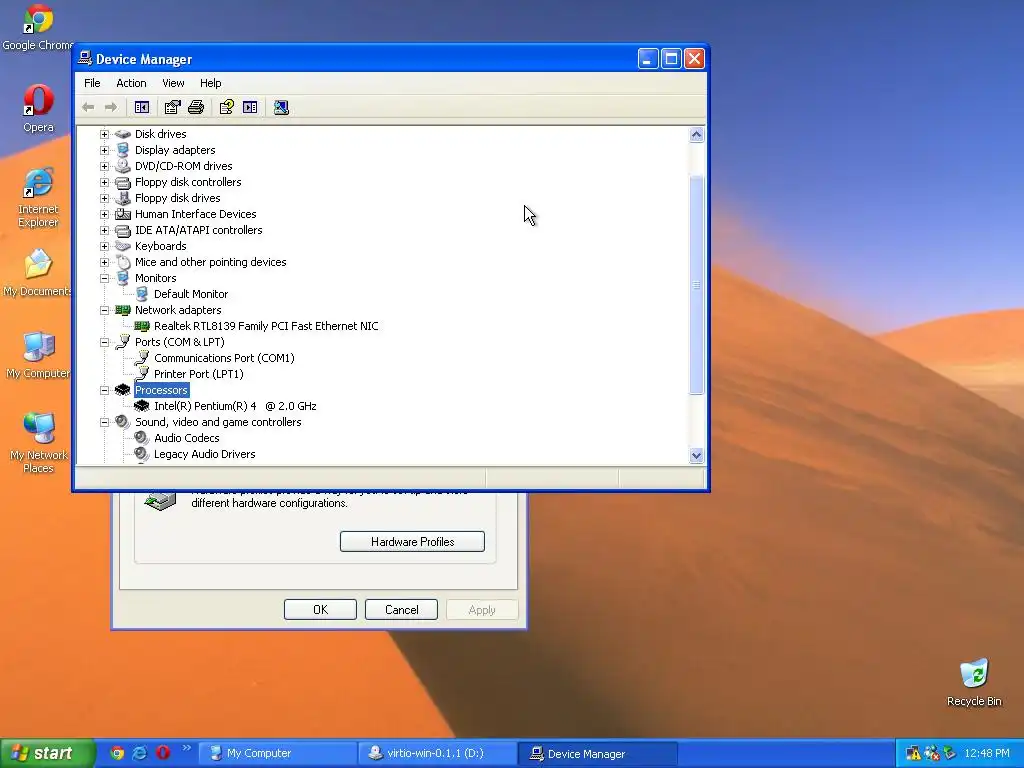Click the vertical scrollbar thumb
Screen dimensions: 1024x768
click(x=696, y=285)
